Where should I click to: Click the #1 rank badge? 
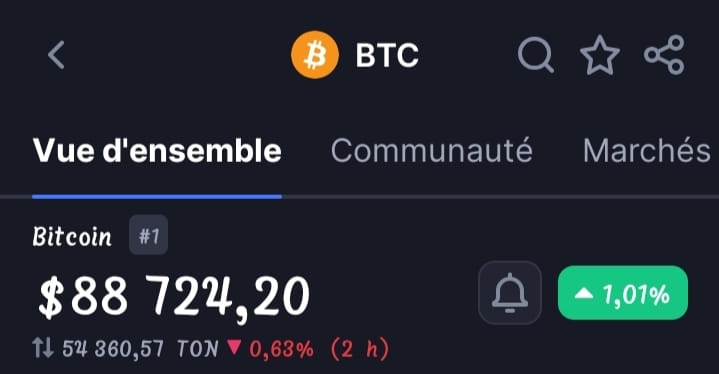149,235
